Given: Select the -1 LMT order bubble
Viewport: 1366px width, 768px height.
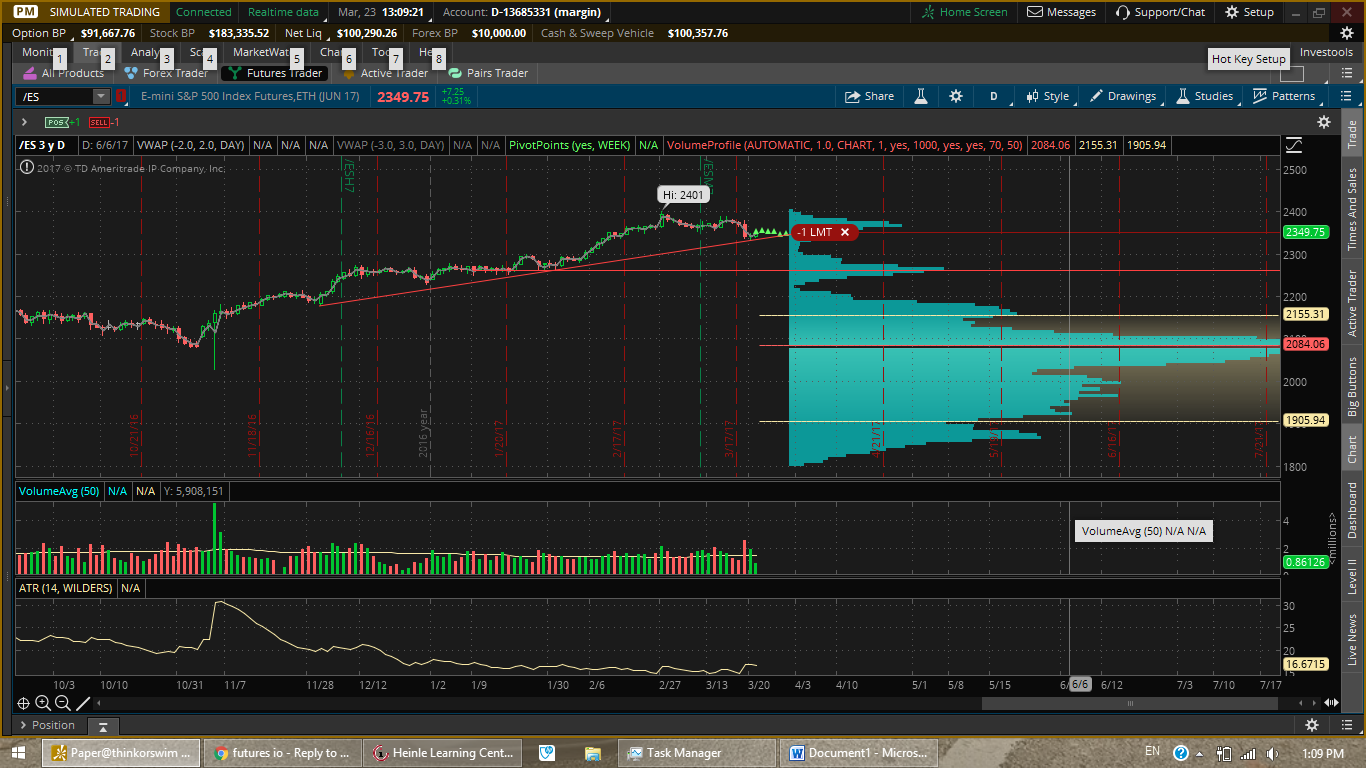Looking at the screenshot, I should click(x=824, y=232).
